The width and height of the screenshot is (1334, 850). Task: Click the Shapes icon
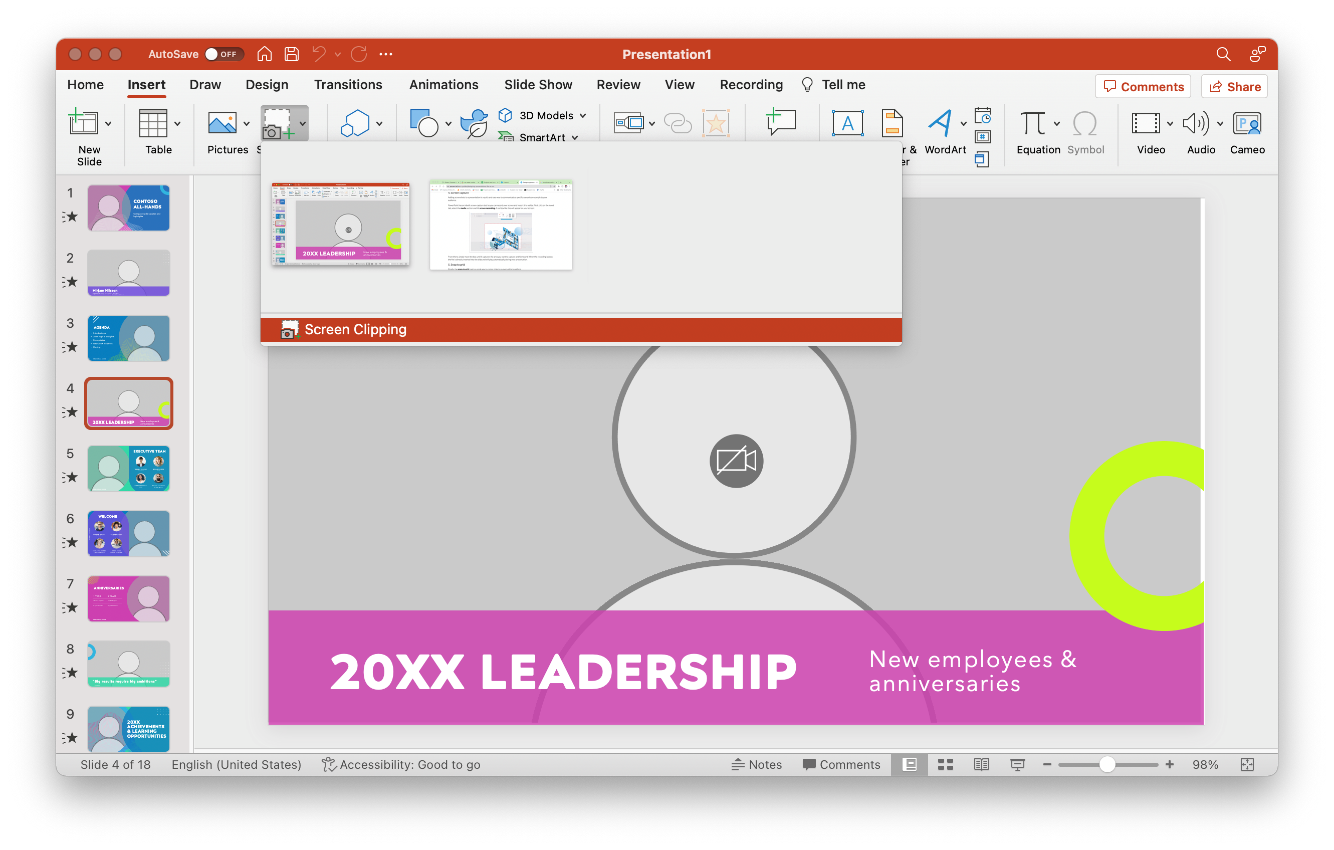coord(425,123)
